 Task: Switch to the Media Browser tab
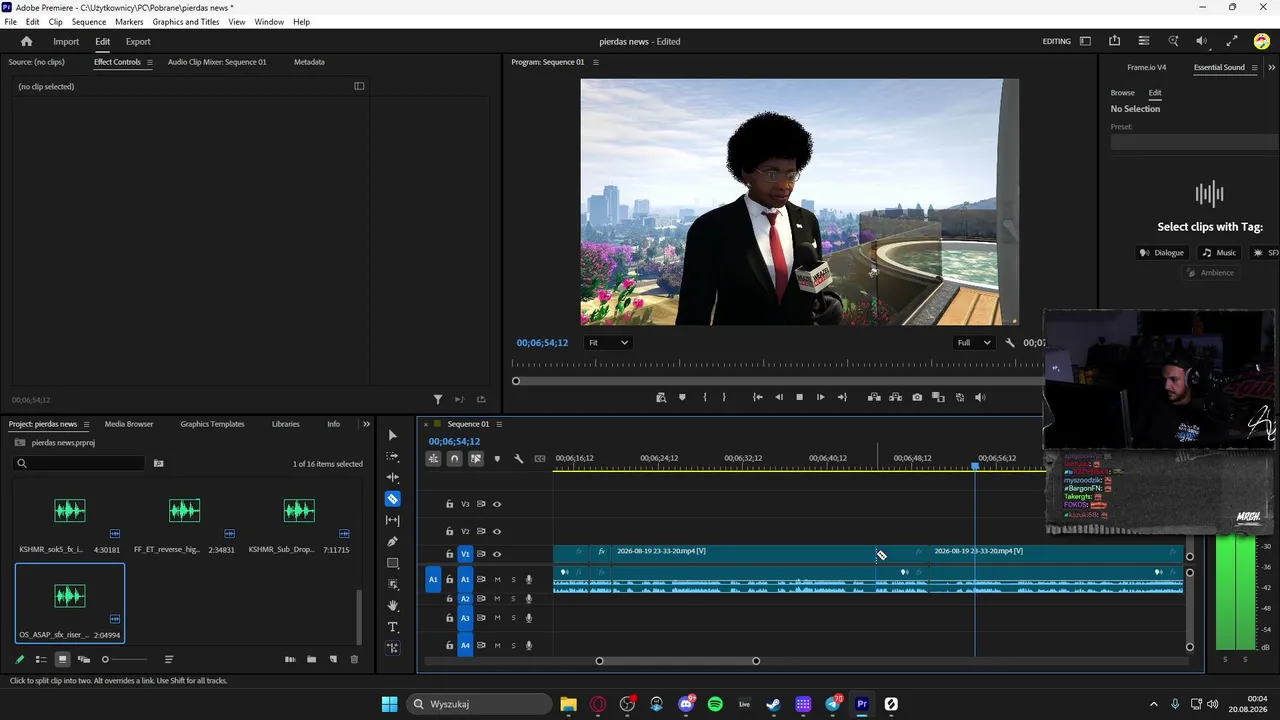point(129,424)
